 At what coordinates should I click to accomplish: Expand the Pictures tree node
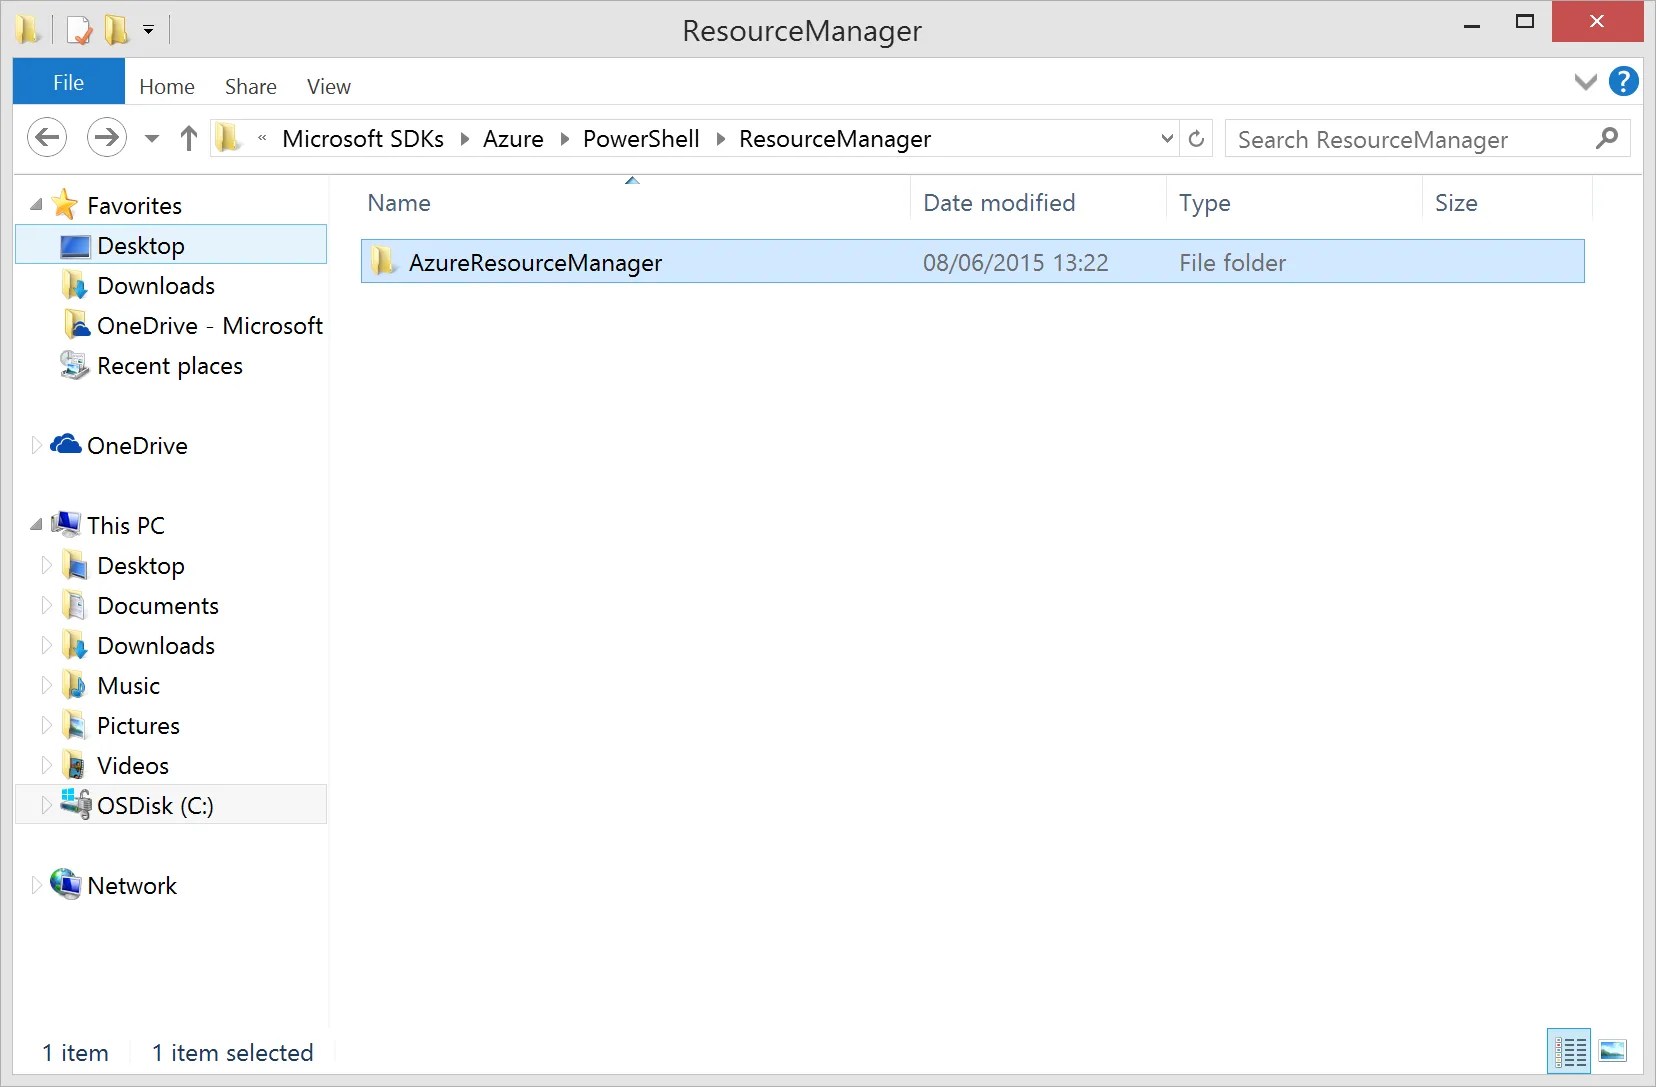(x=46, y=725)
